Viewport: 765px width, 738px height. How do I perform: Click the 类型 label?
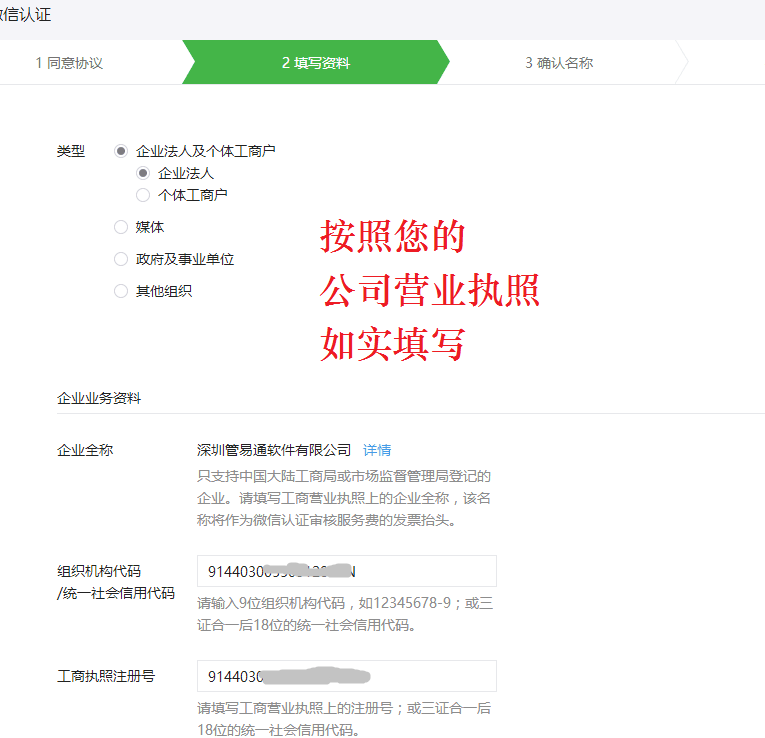pyautogui.click(x=71, y=151)
